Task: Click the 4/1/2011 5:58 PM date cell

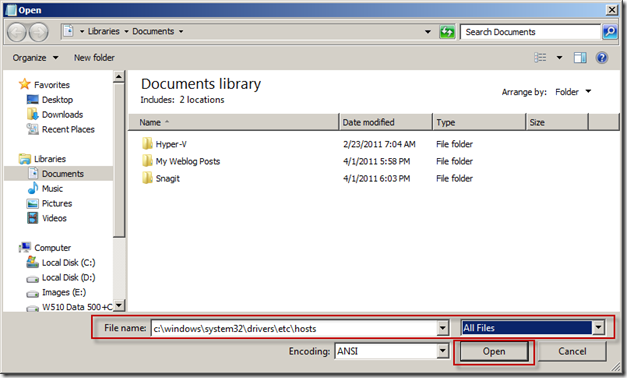Action: (x=376, y=161)
